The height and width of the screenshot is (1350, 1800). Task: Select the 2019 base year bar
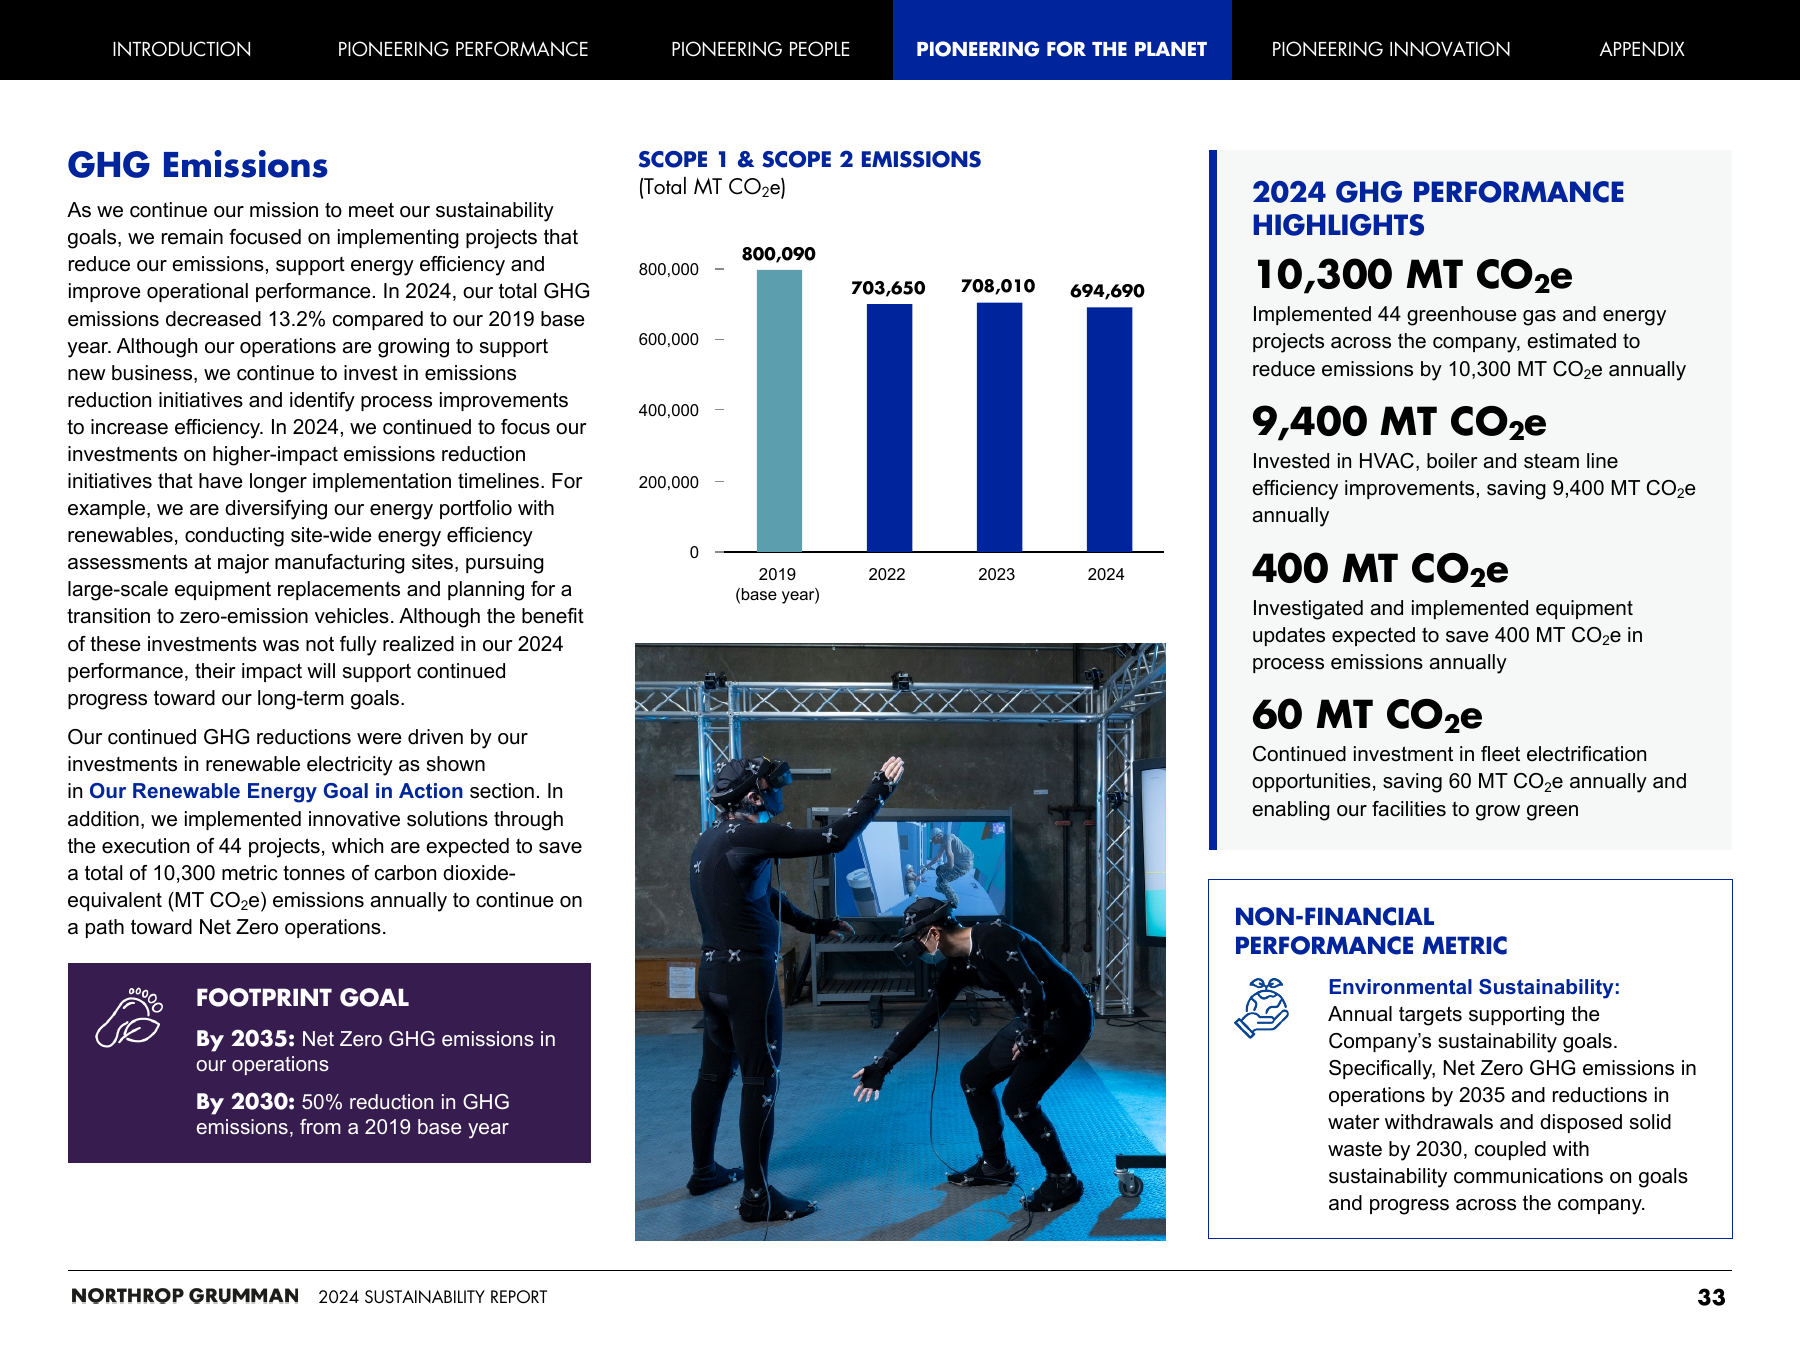pyautogui.click(x=779, y=411)
